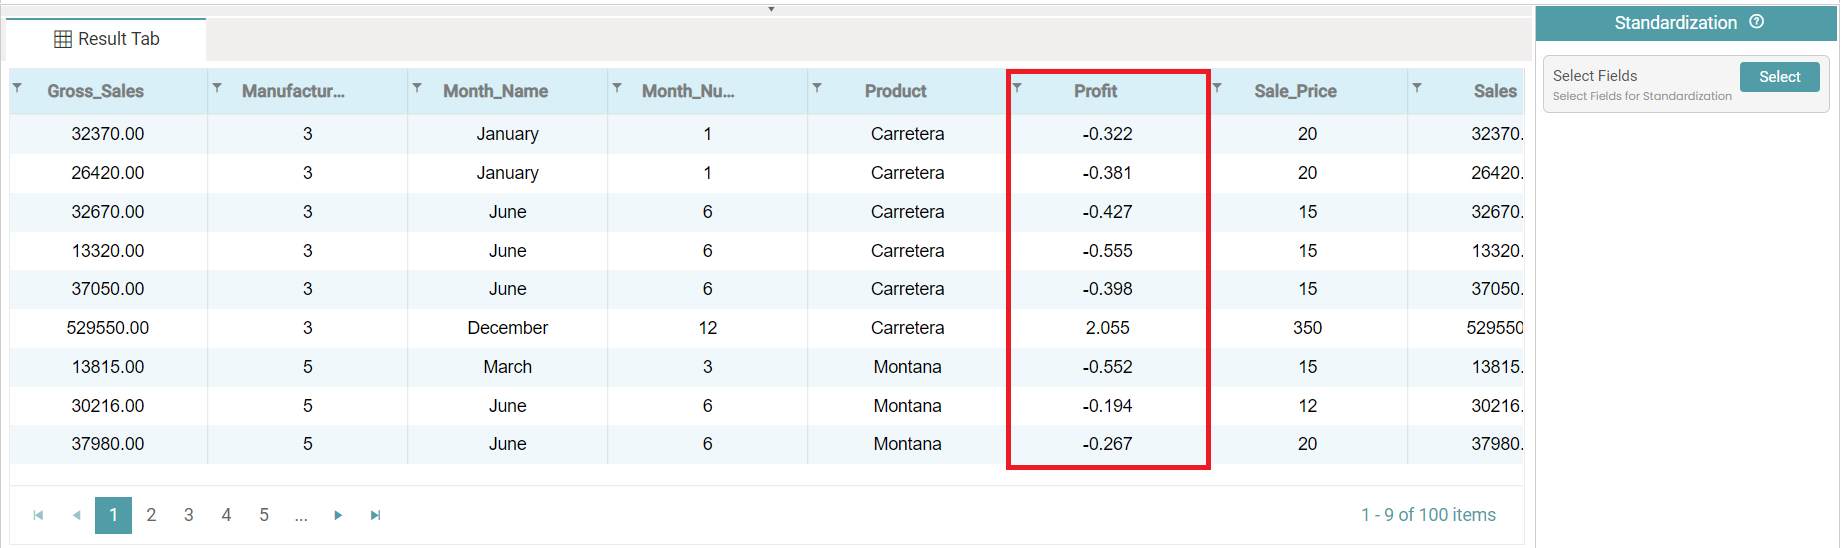
Task: Click the Month_Name column filter icon
Action: coord(417,88)
